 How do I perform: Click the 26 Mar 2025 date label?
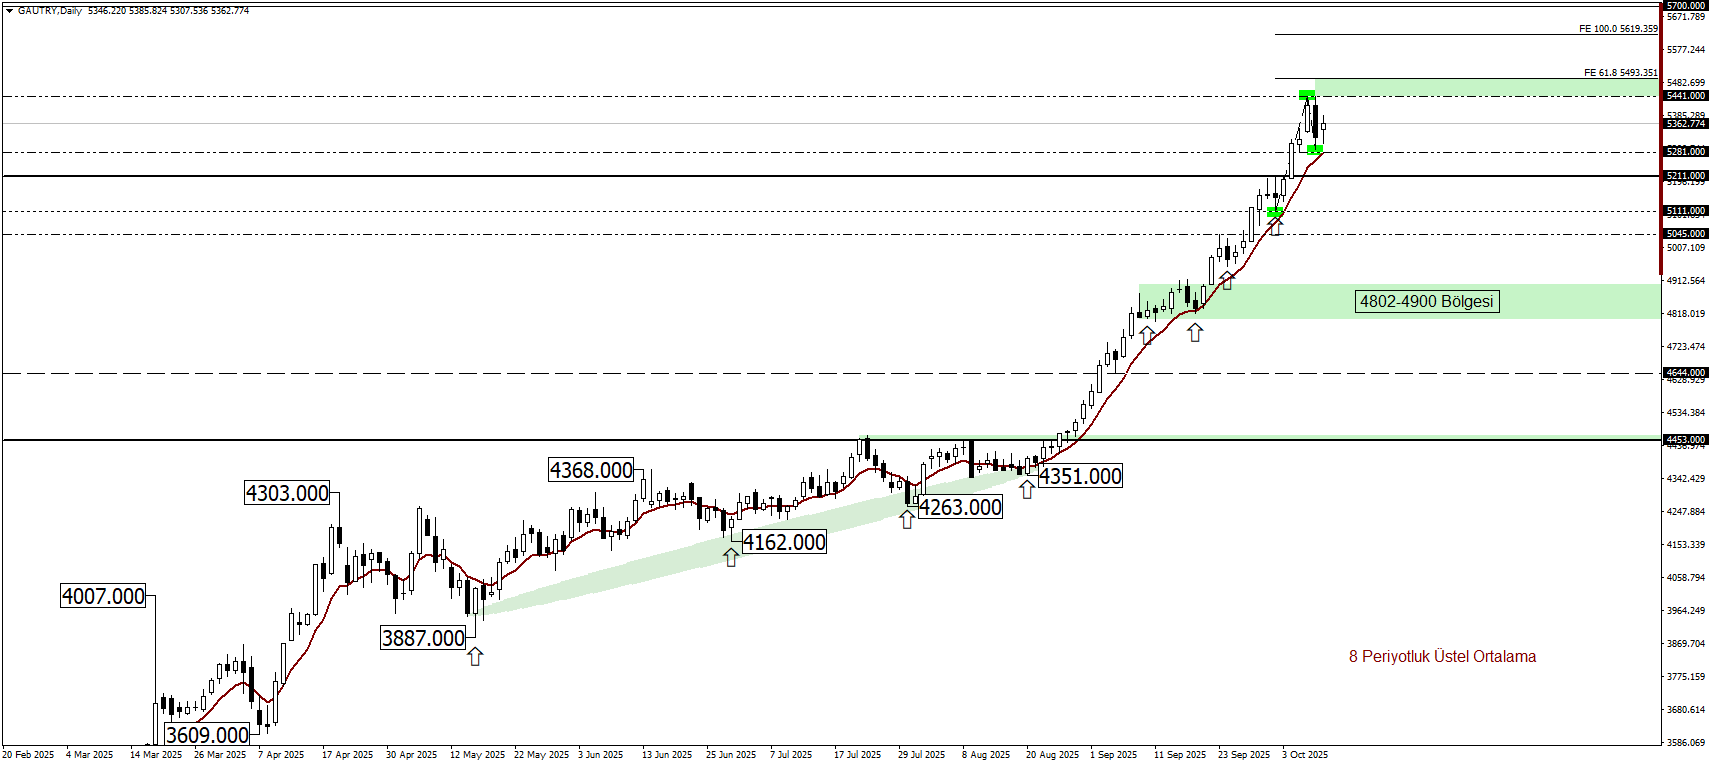(x=220, y=755)
